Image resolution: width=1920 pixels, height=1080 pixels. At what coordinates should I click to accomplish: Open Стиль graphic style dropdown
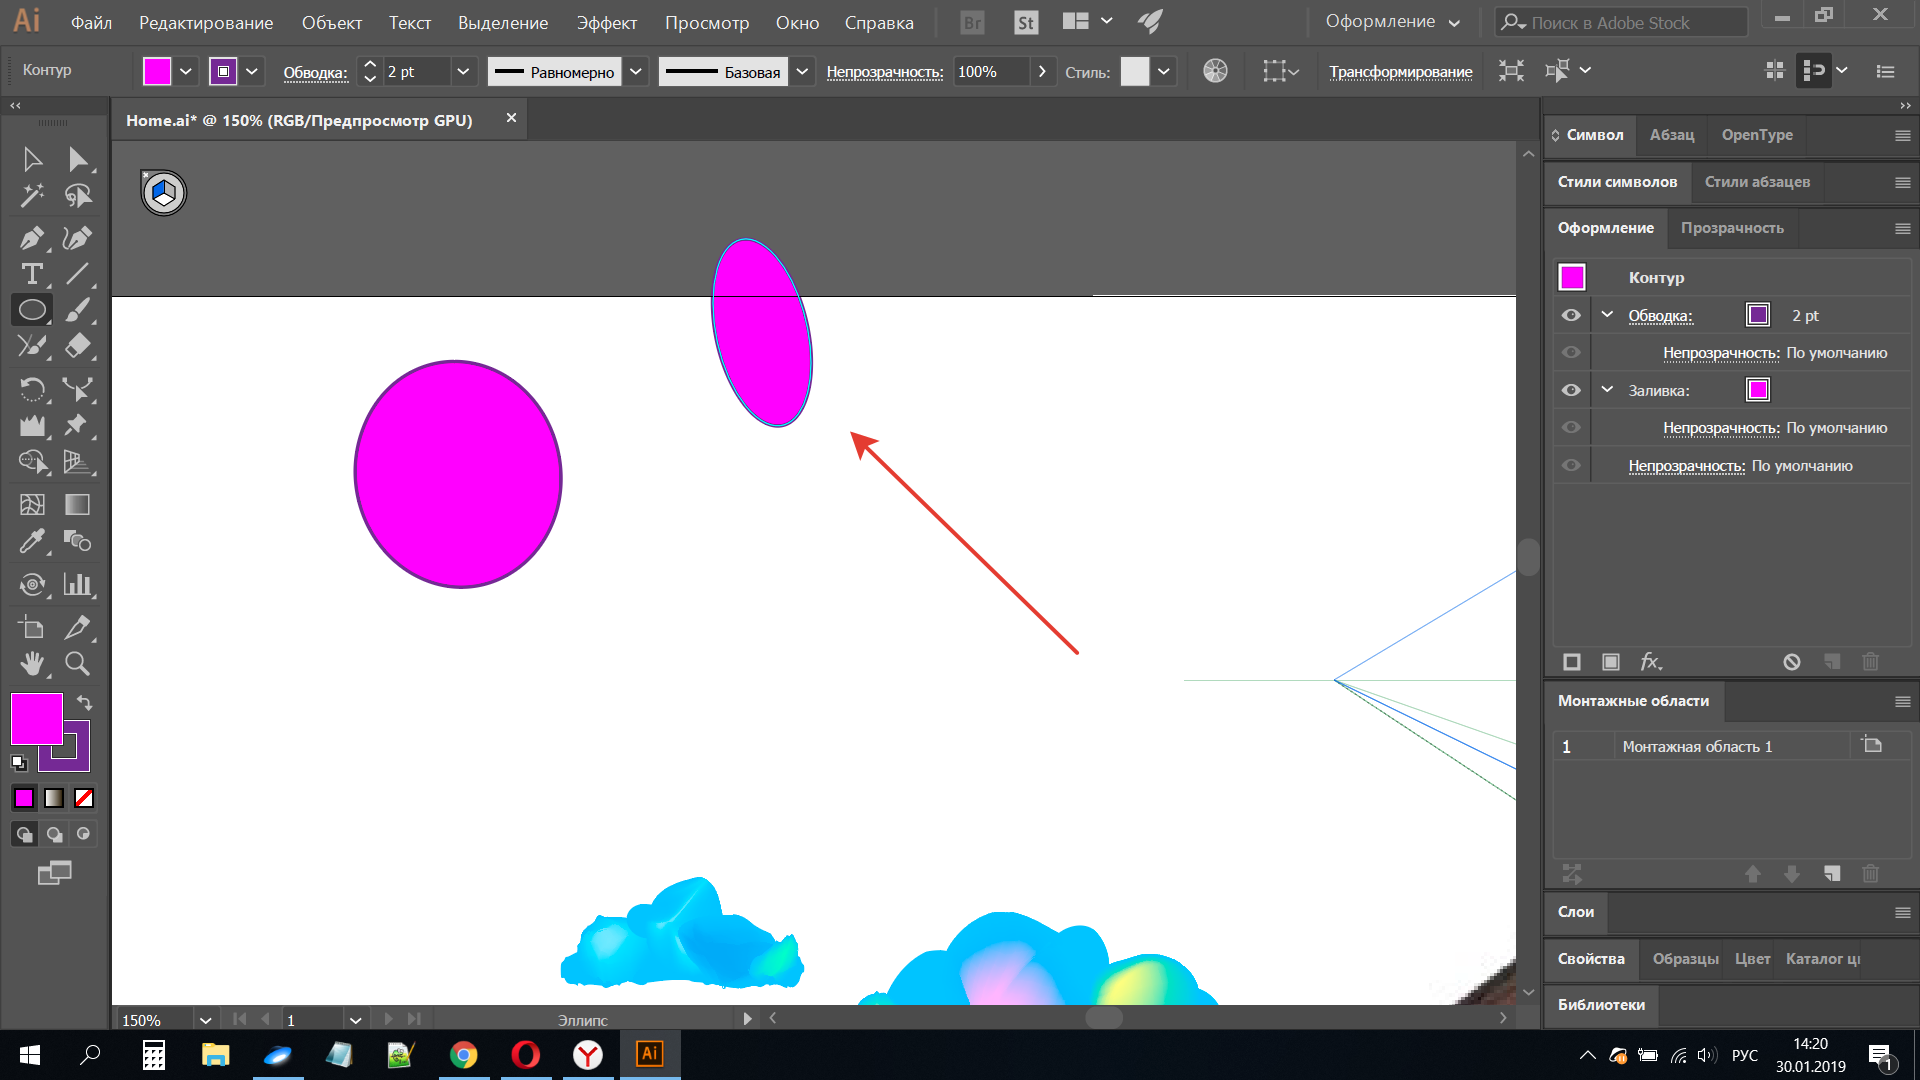click(1163, 71)
